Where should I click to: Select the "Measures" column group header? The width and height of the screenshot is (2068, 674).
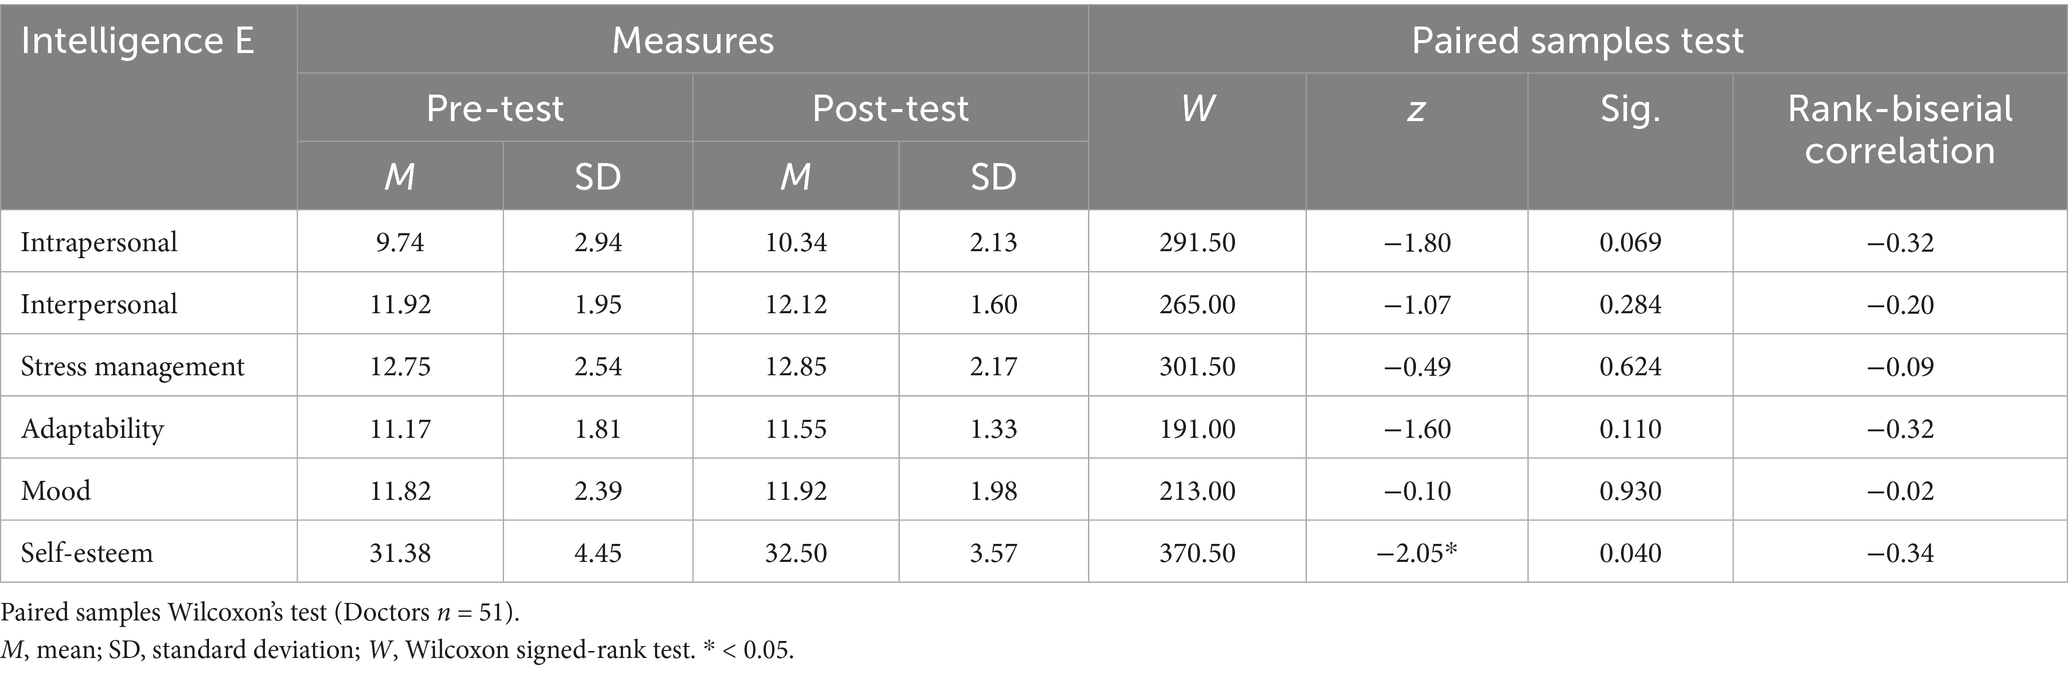(x=692, y=40)
